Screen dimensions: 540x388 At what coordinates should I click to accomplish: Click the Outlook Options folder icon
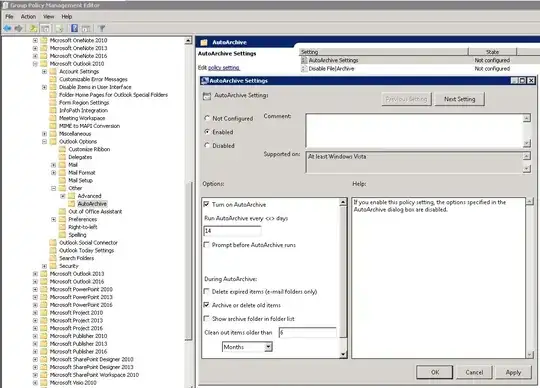(53, 141)
